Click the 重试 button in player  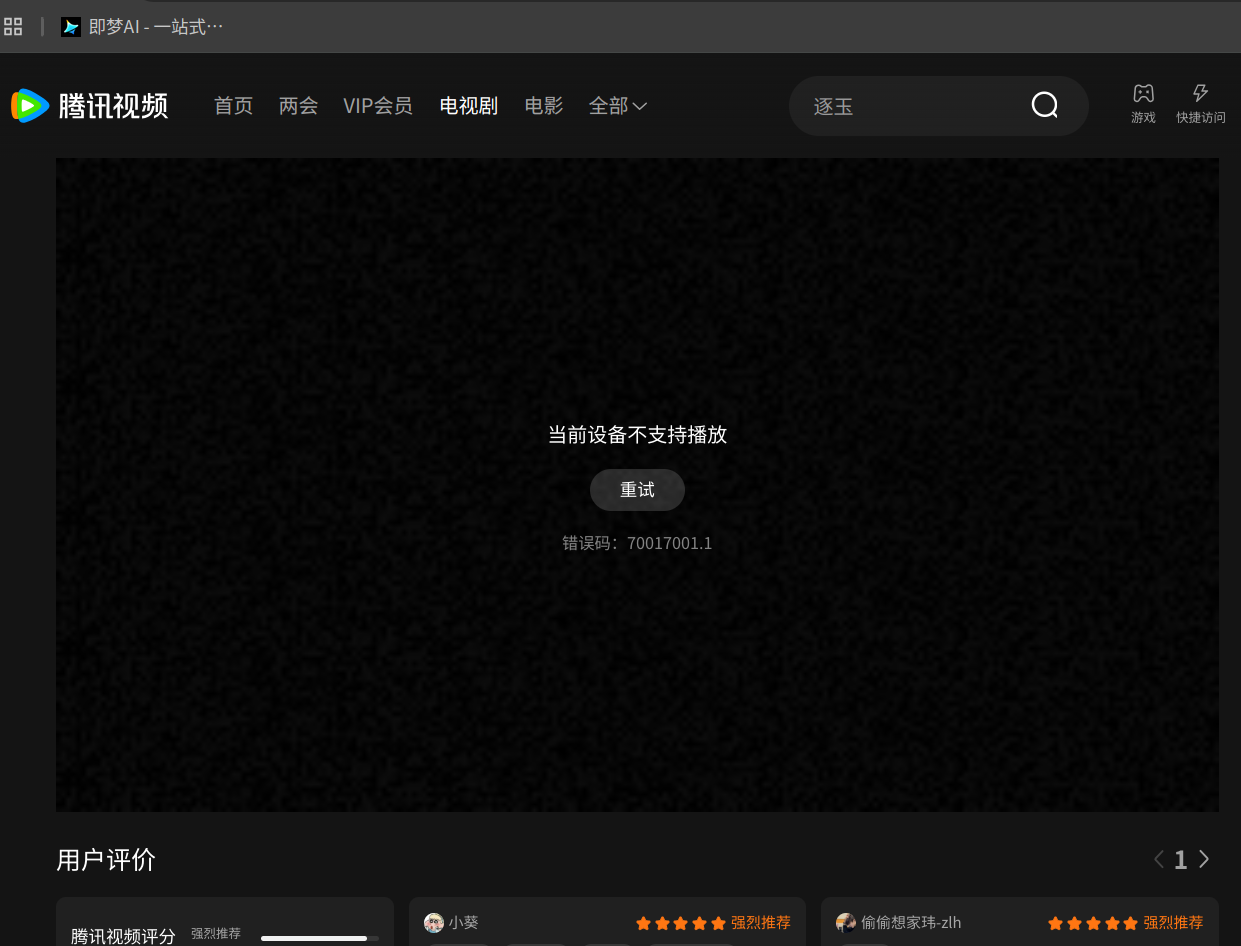point(637,490)
